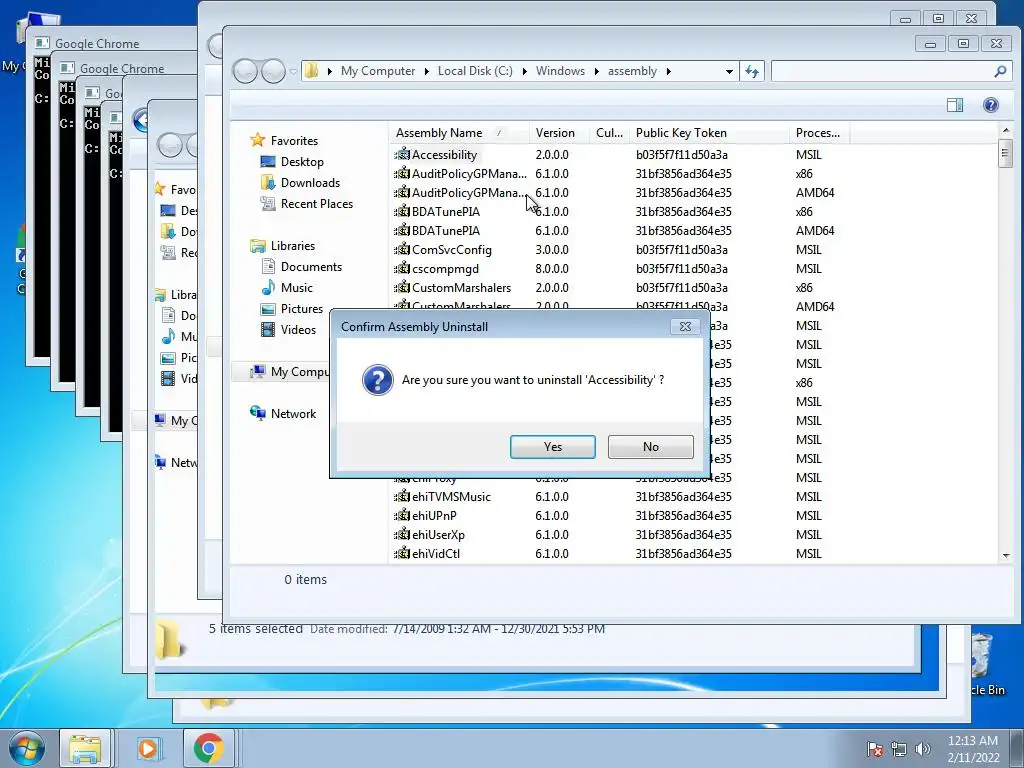Sort by the Culture column header

click(x=609, y=133)
